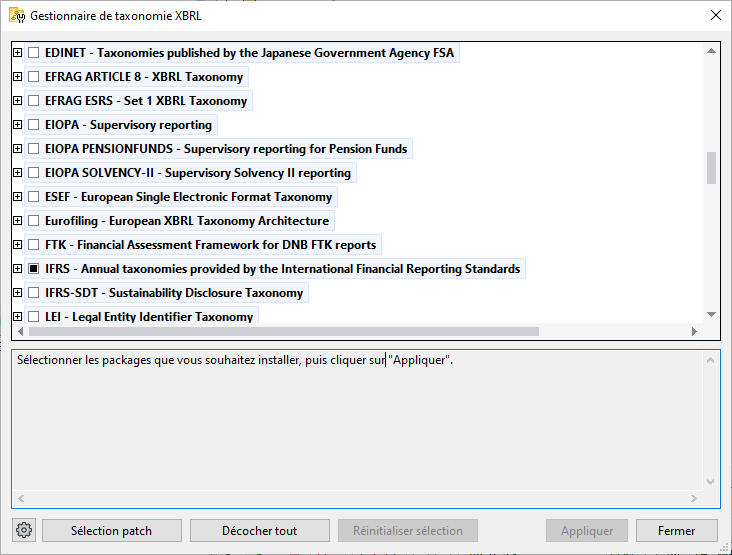The width and height of the screenshot is (732, 555).
Task: Click the XBRL taxonomy manager title icon
Action: coord(17,16)
